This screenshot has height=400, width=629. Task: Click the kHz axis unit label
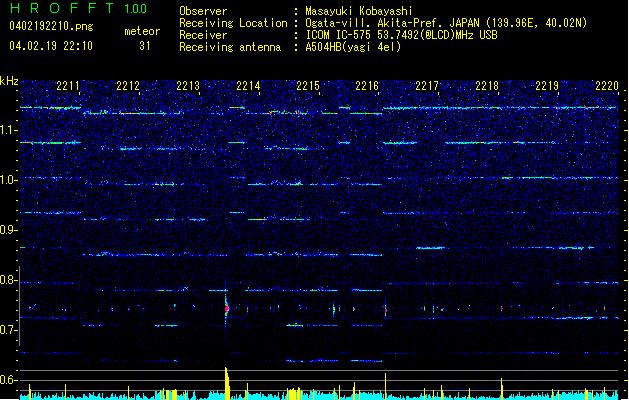coord(9,81)
